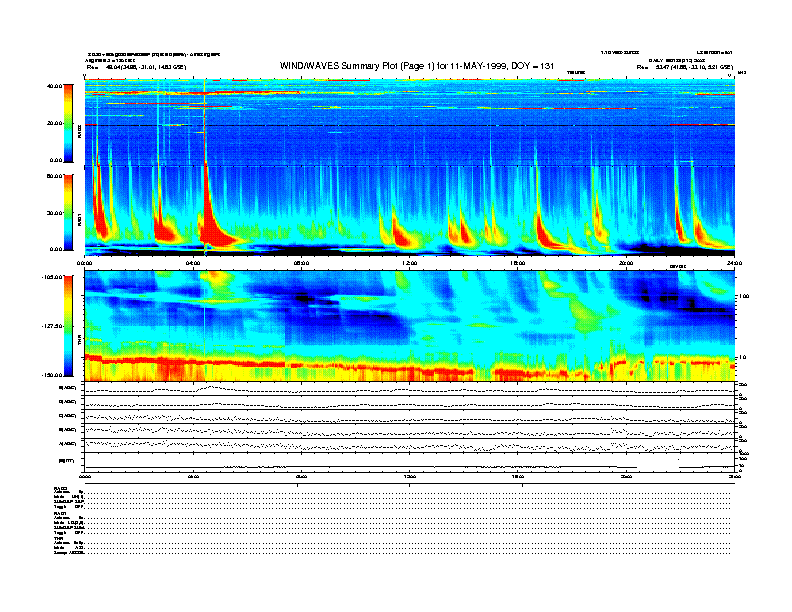Click the RAD1 vertical axis label

[x=79, y=219]
